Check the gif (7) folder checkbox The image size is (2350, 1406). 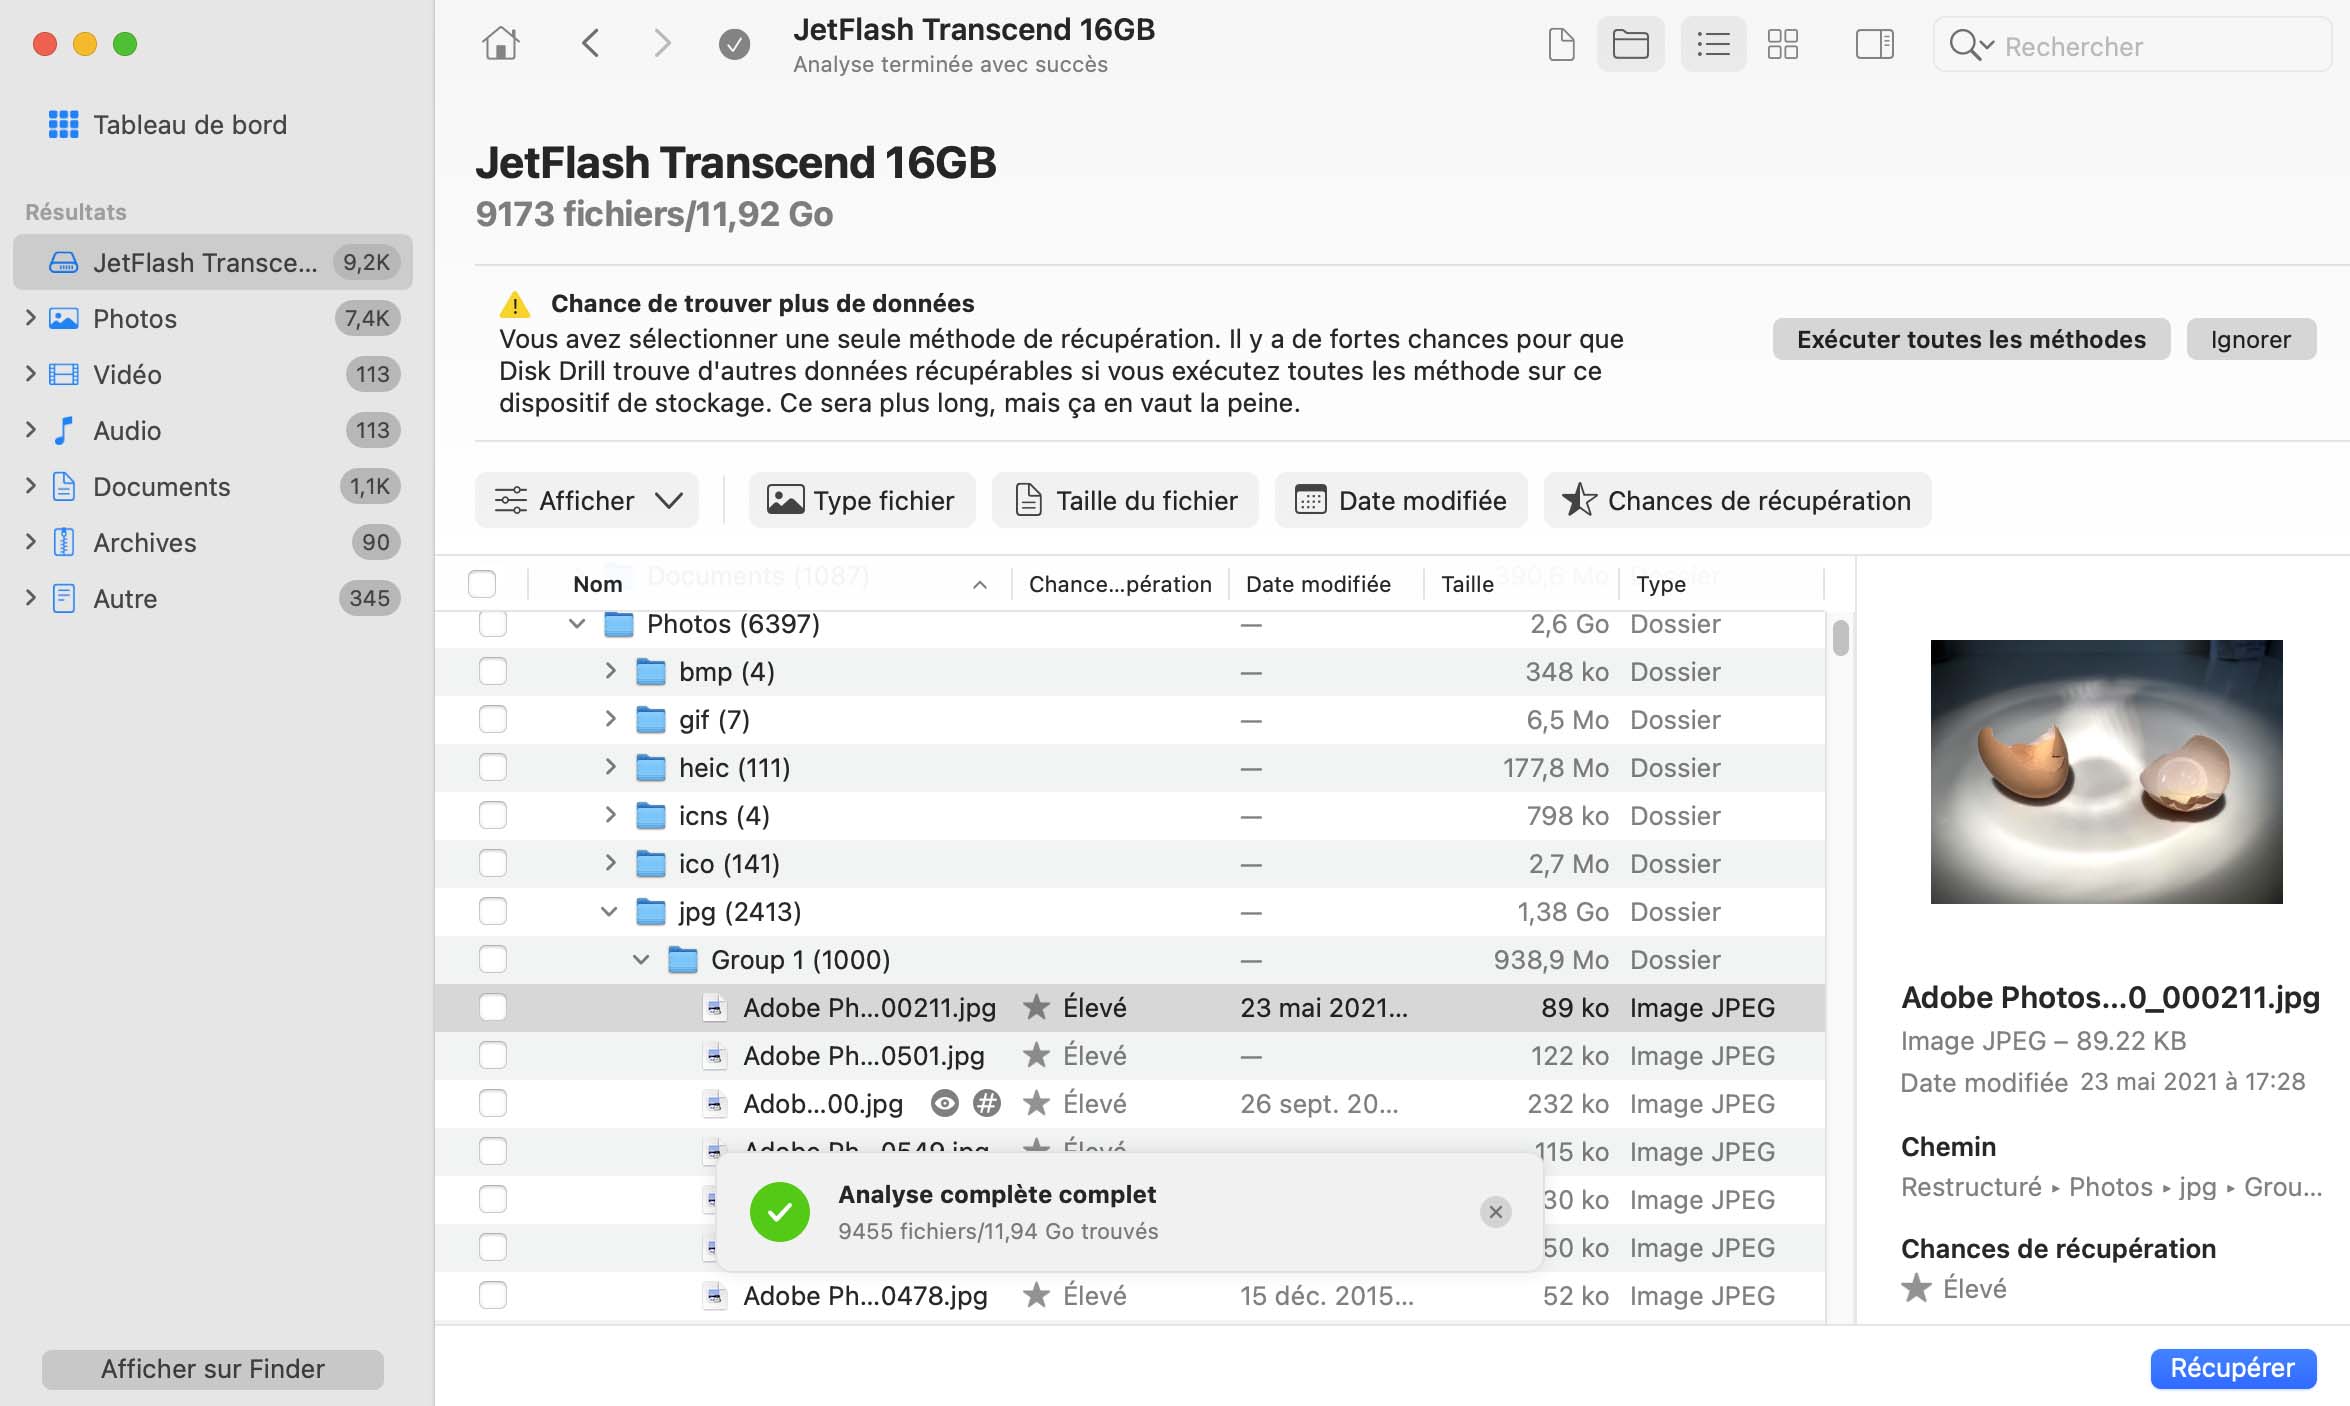tap(493, 719)
